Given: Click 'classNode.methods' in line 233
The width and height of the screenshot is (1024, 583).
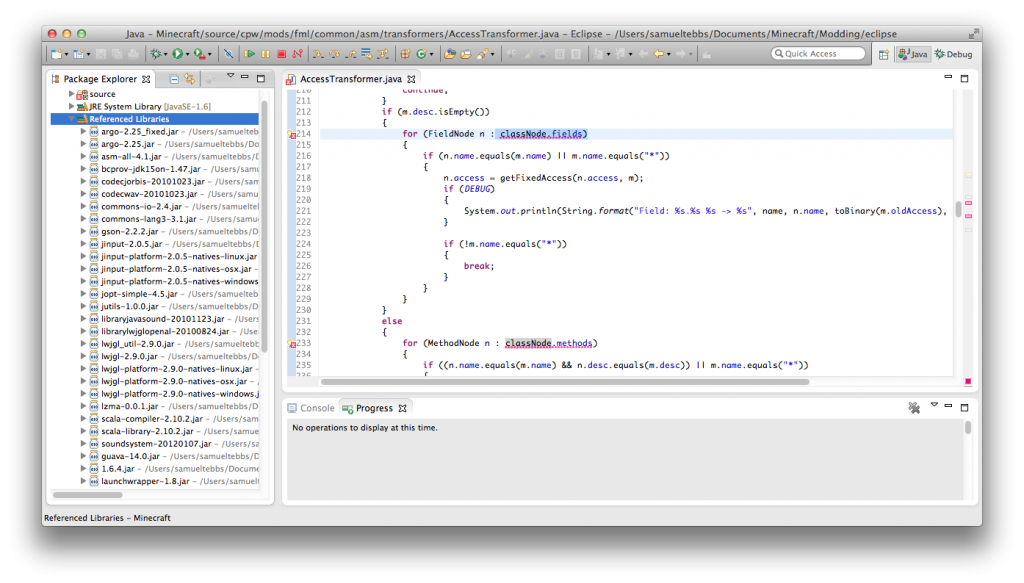Looking at the screenshot, I should click(x=549, y=343).
